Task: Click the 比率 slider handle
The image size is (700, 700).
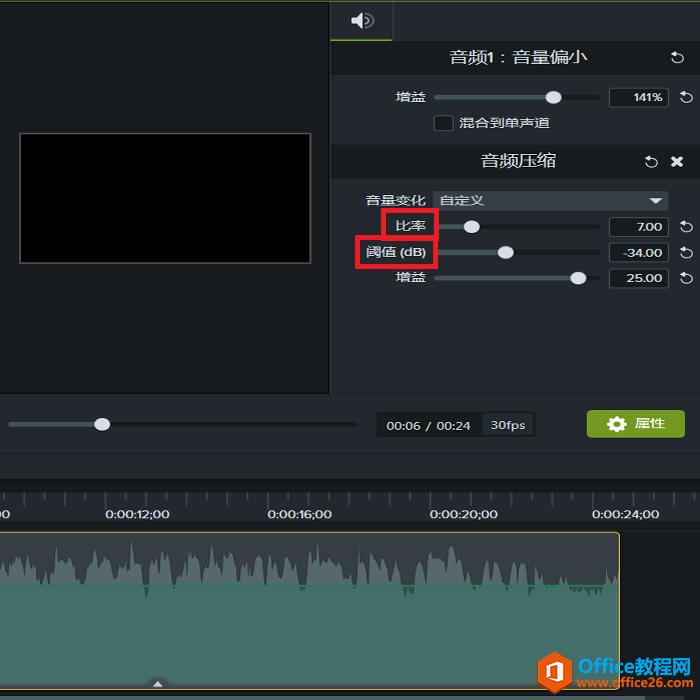Action: [x=471, y=227]
